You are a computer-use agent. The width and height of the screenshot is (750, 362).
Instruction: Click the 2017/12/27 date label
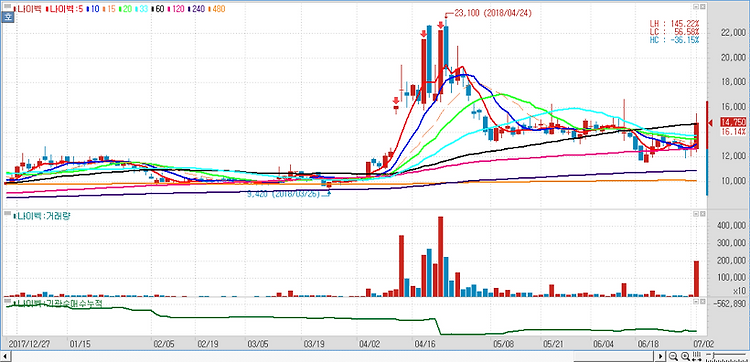point(30,344)
